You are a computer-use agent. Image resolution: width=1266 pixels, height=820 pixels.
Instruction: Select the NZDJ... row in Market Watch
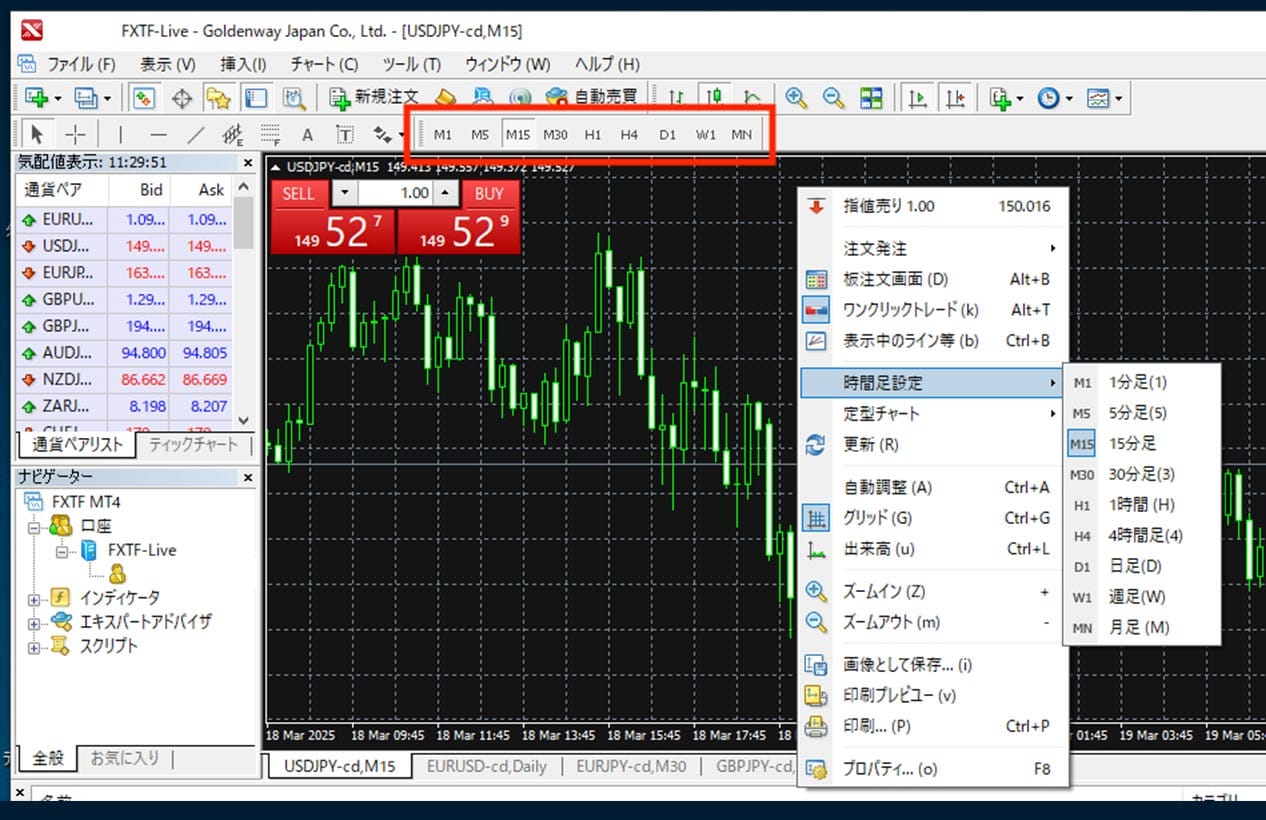(124, 380)
